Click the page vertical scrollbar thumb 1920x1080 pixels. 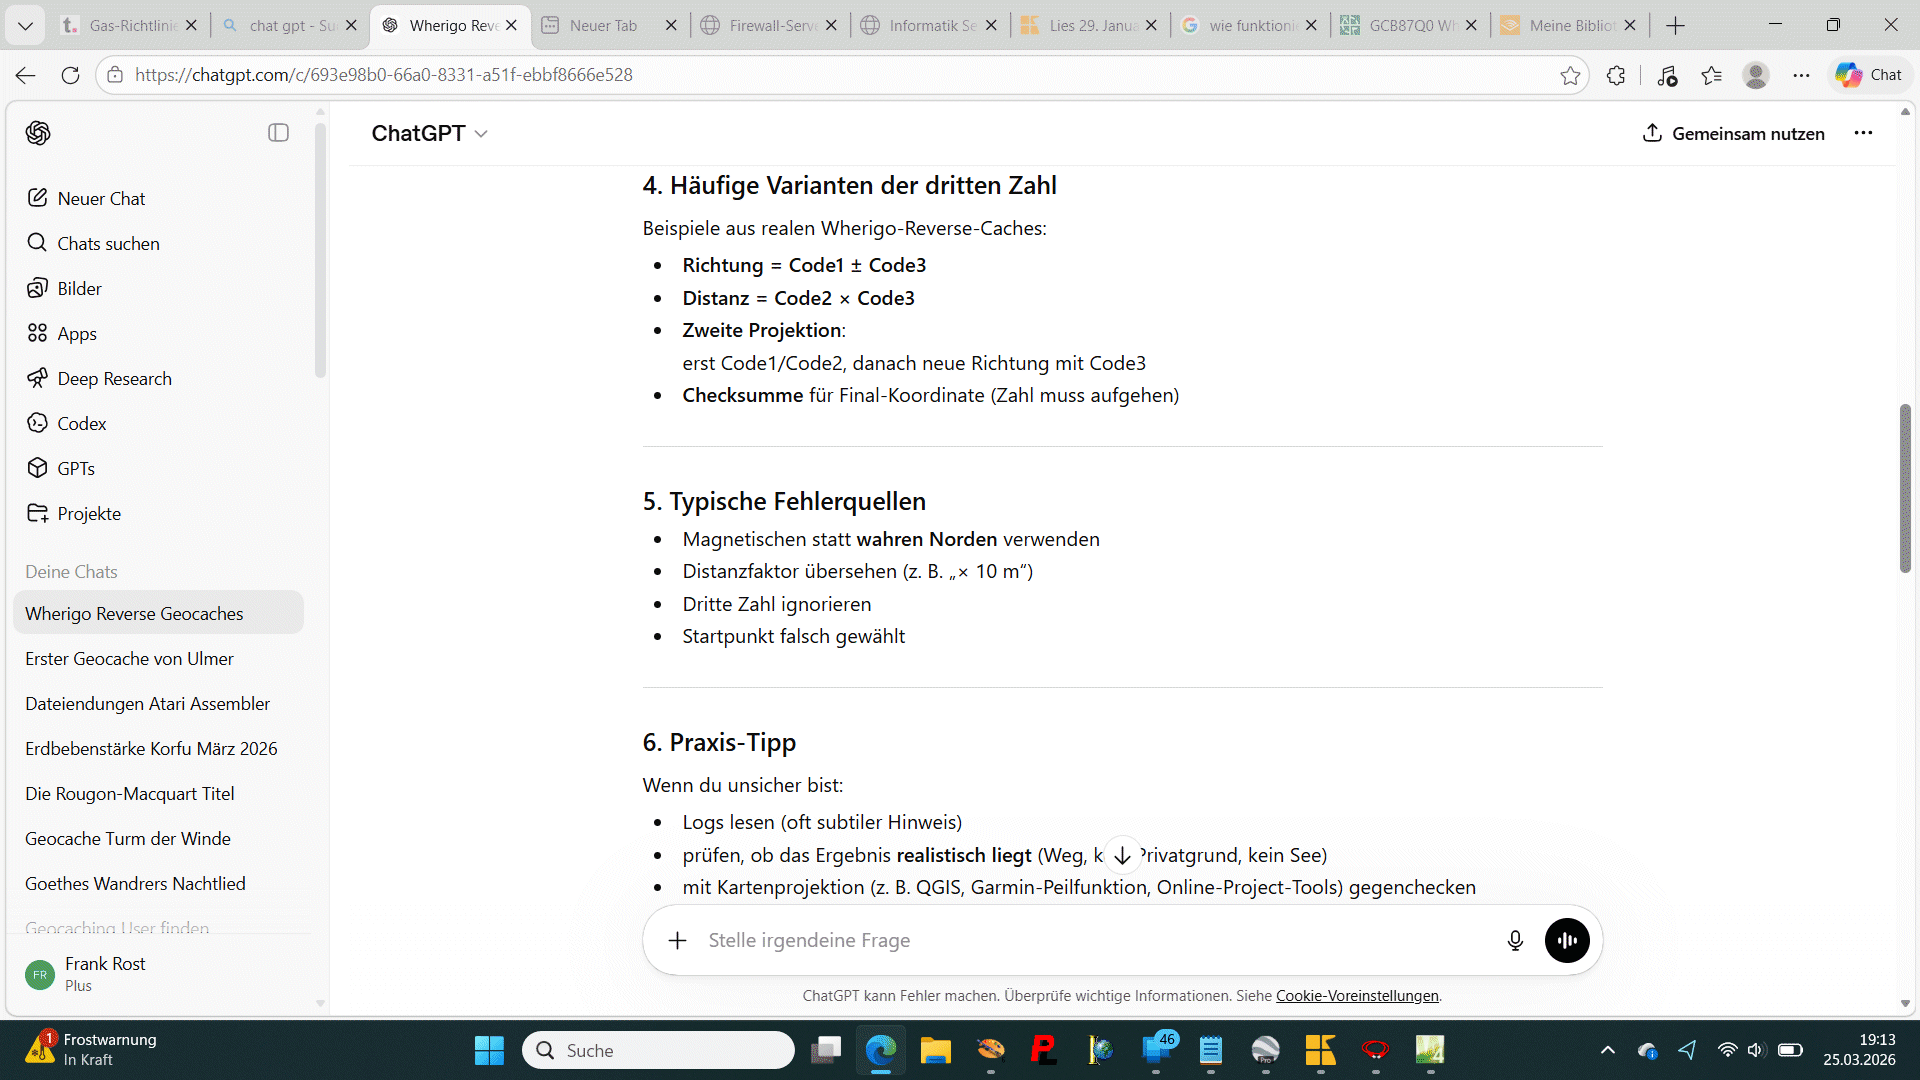click(1905, 488)
